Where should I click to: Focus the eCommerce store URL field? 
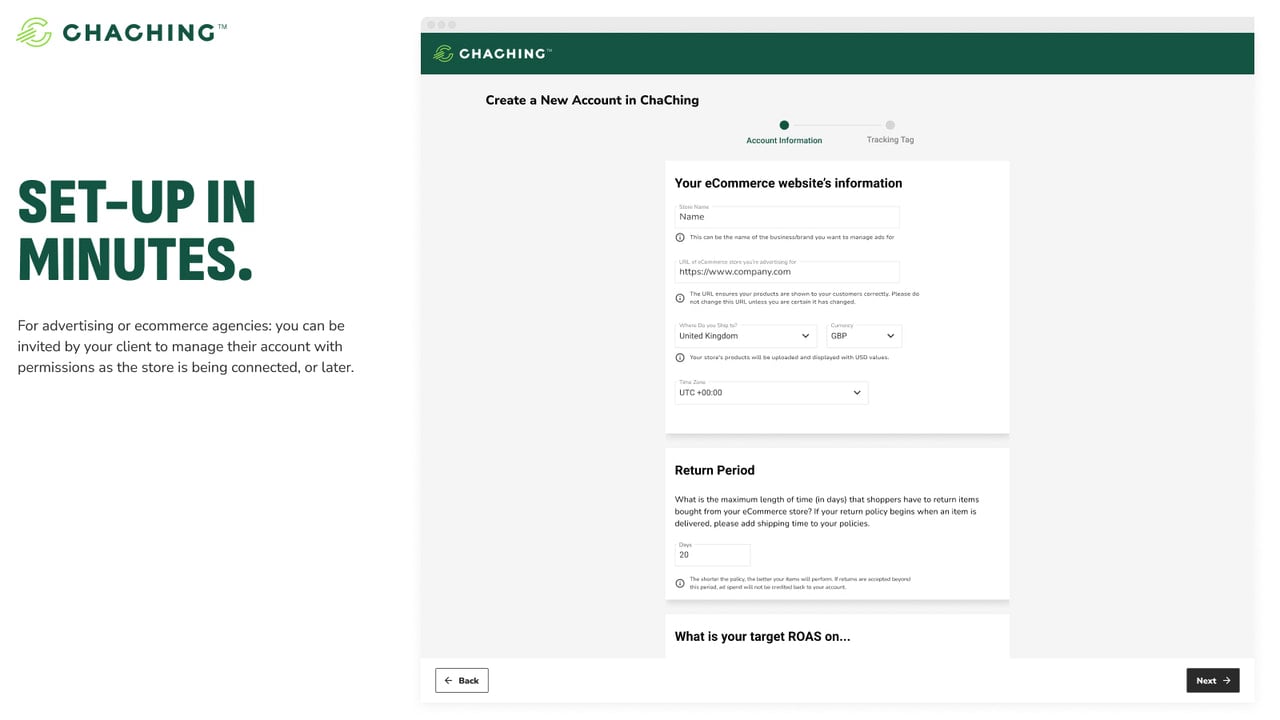[x=787, y=271]
